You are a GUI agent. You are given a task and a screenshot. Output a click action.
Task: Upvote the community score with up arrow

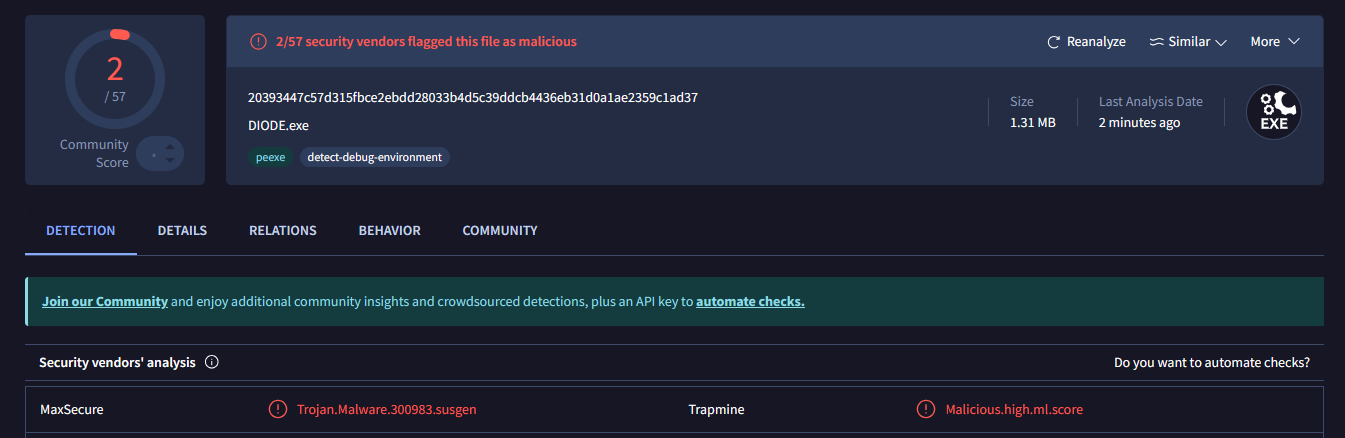(170, 148)
